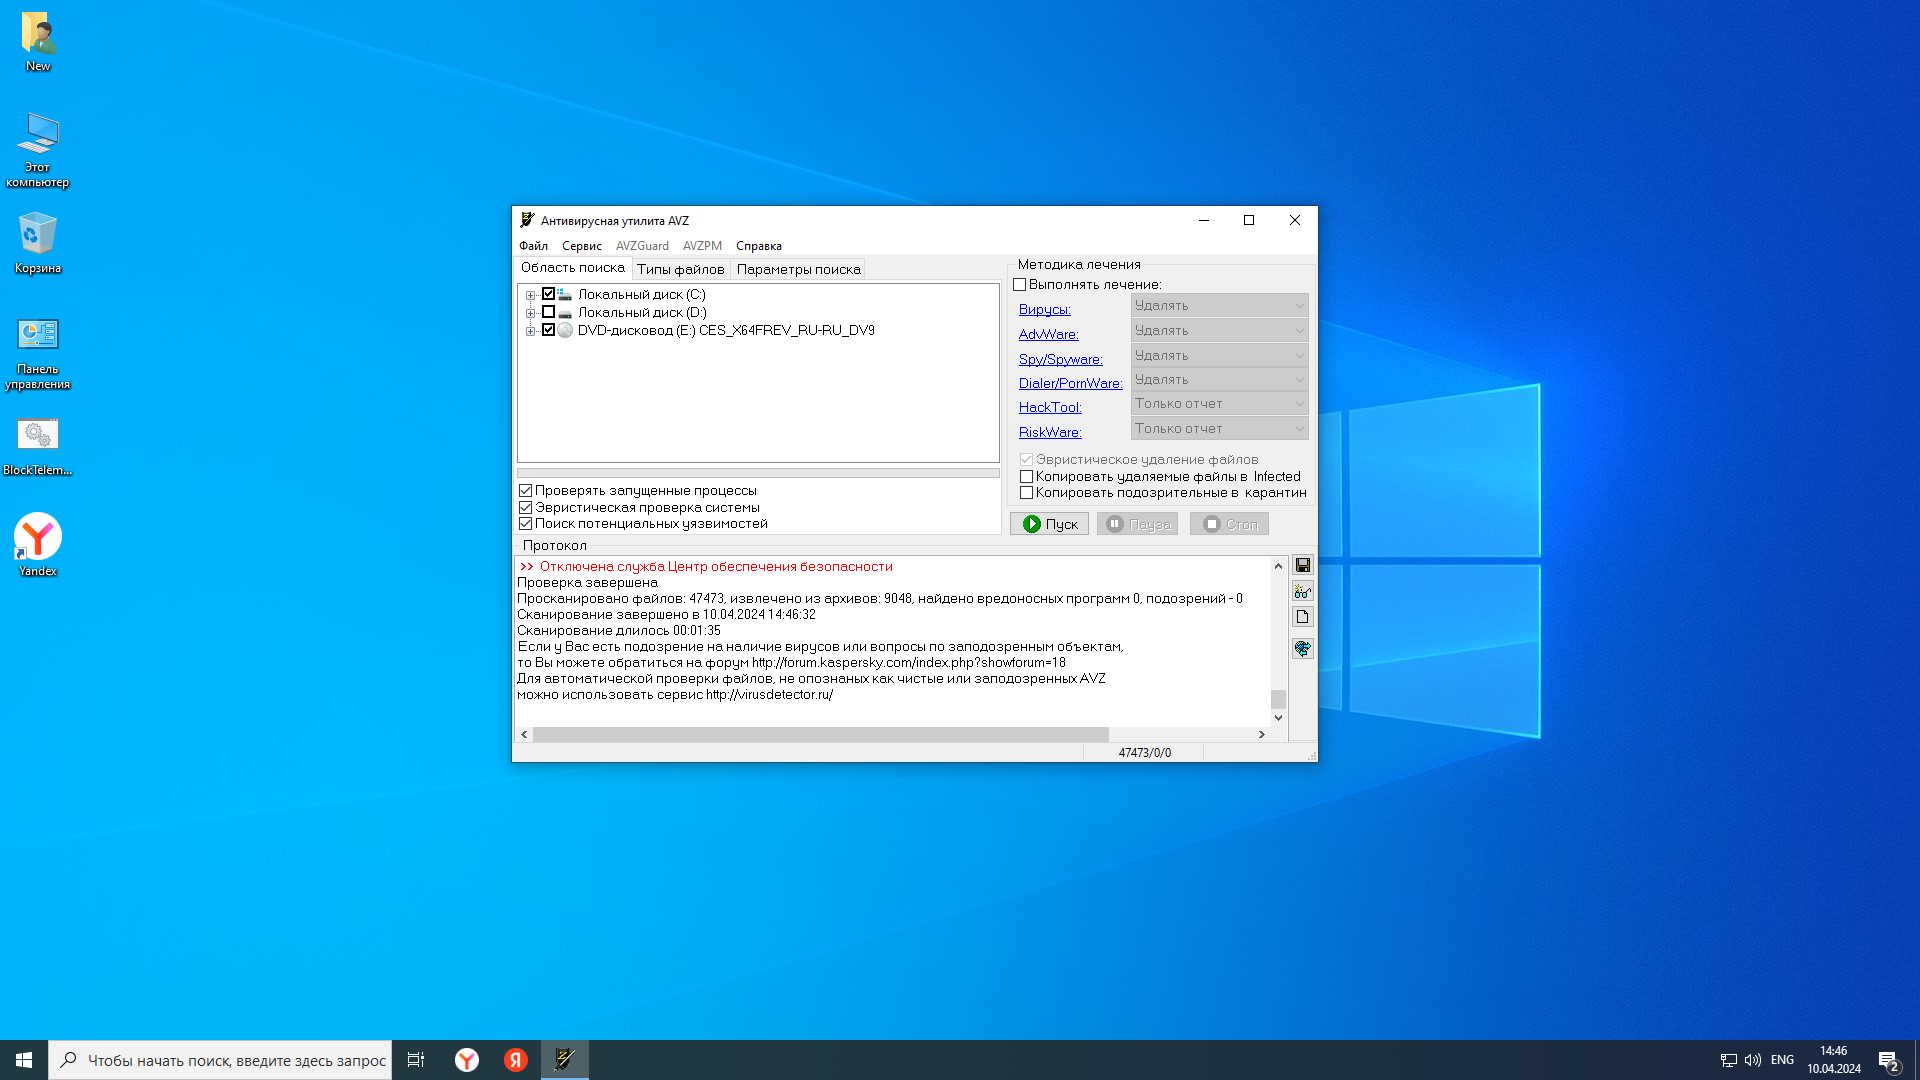
Task: Expand the DVD-дисковод (E:) tree node
Action: (x=531, y=331)
